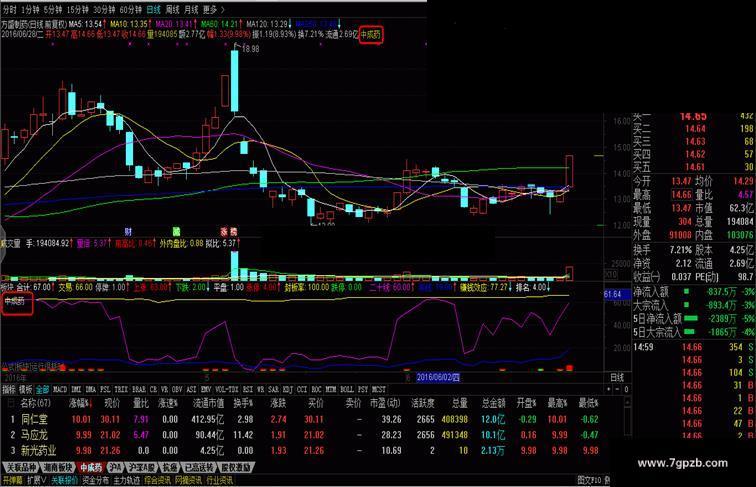The image size is (756, 487).
Task: Open the 湖南板块 bottom tab
Action: pyautogui.click(x=58, y=468)
